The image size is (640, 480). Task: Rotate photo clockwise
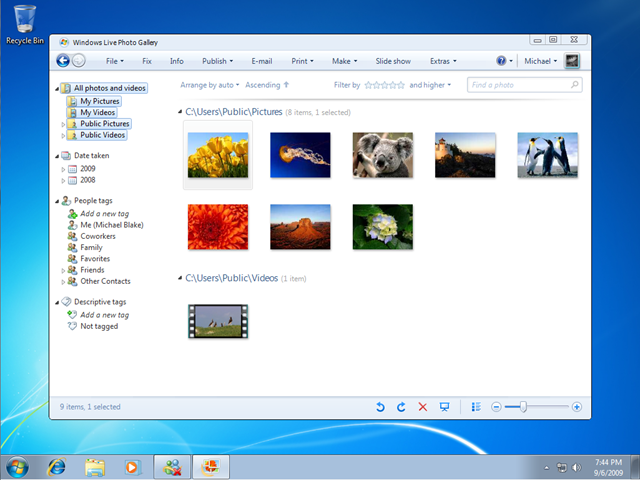tap(401, 407)
